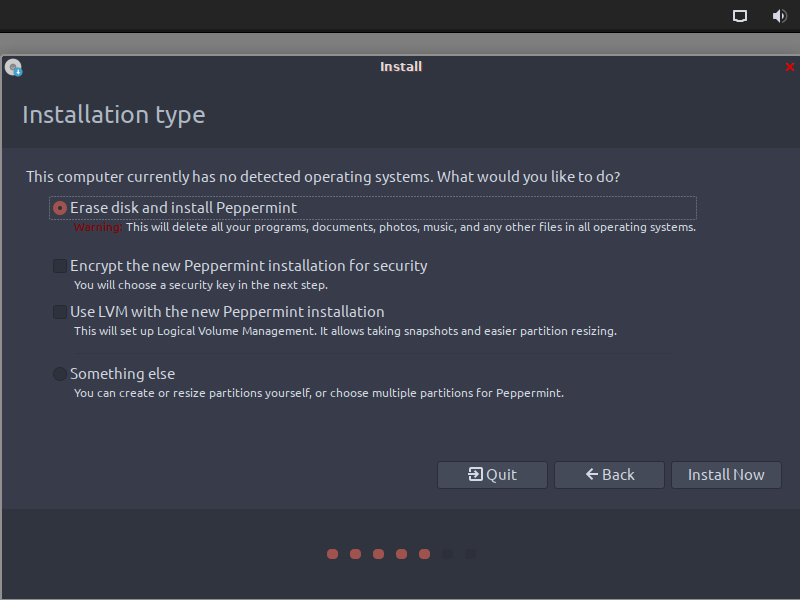
Task: Click the third progress step dot
Action: (378, 554)
